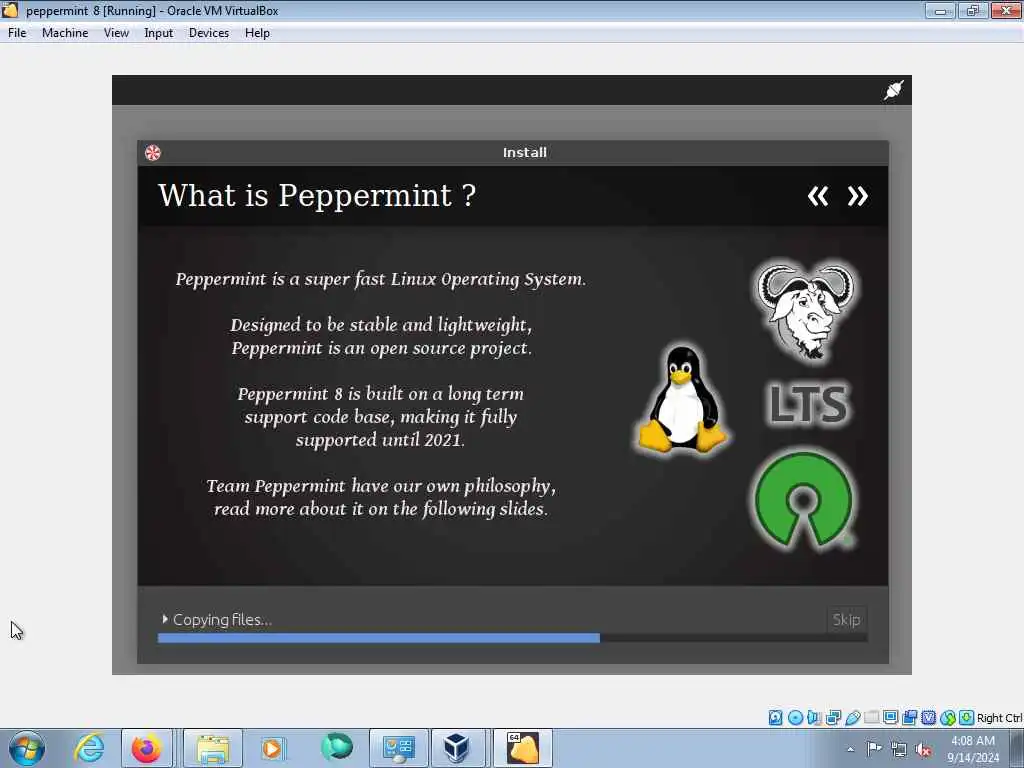Open the Control Panel taskbar item
The width and height of the screenshot is (1024, 768).
(x=399, y=748)
